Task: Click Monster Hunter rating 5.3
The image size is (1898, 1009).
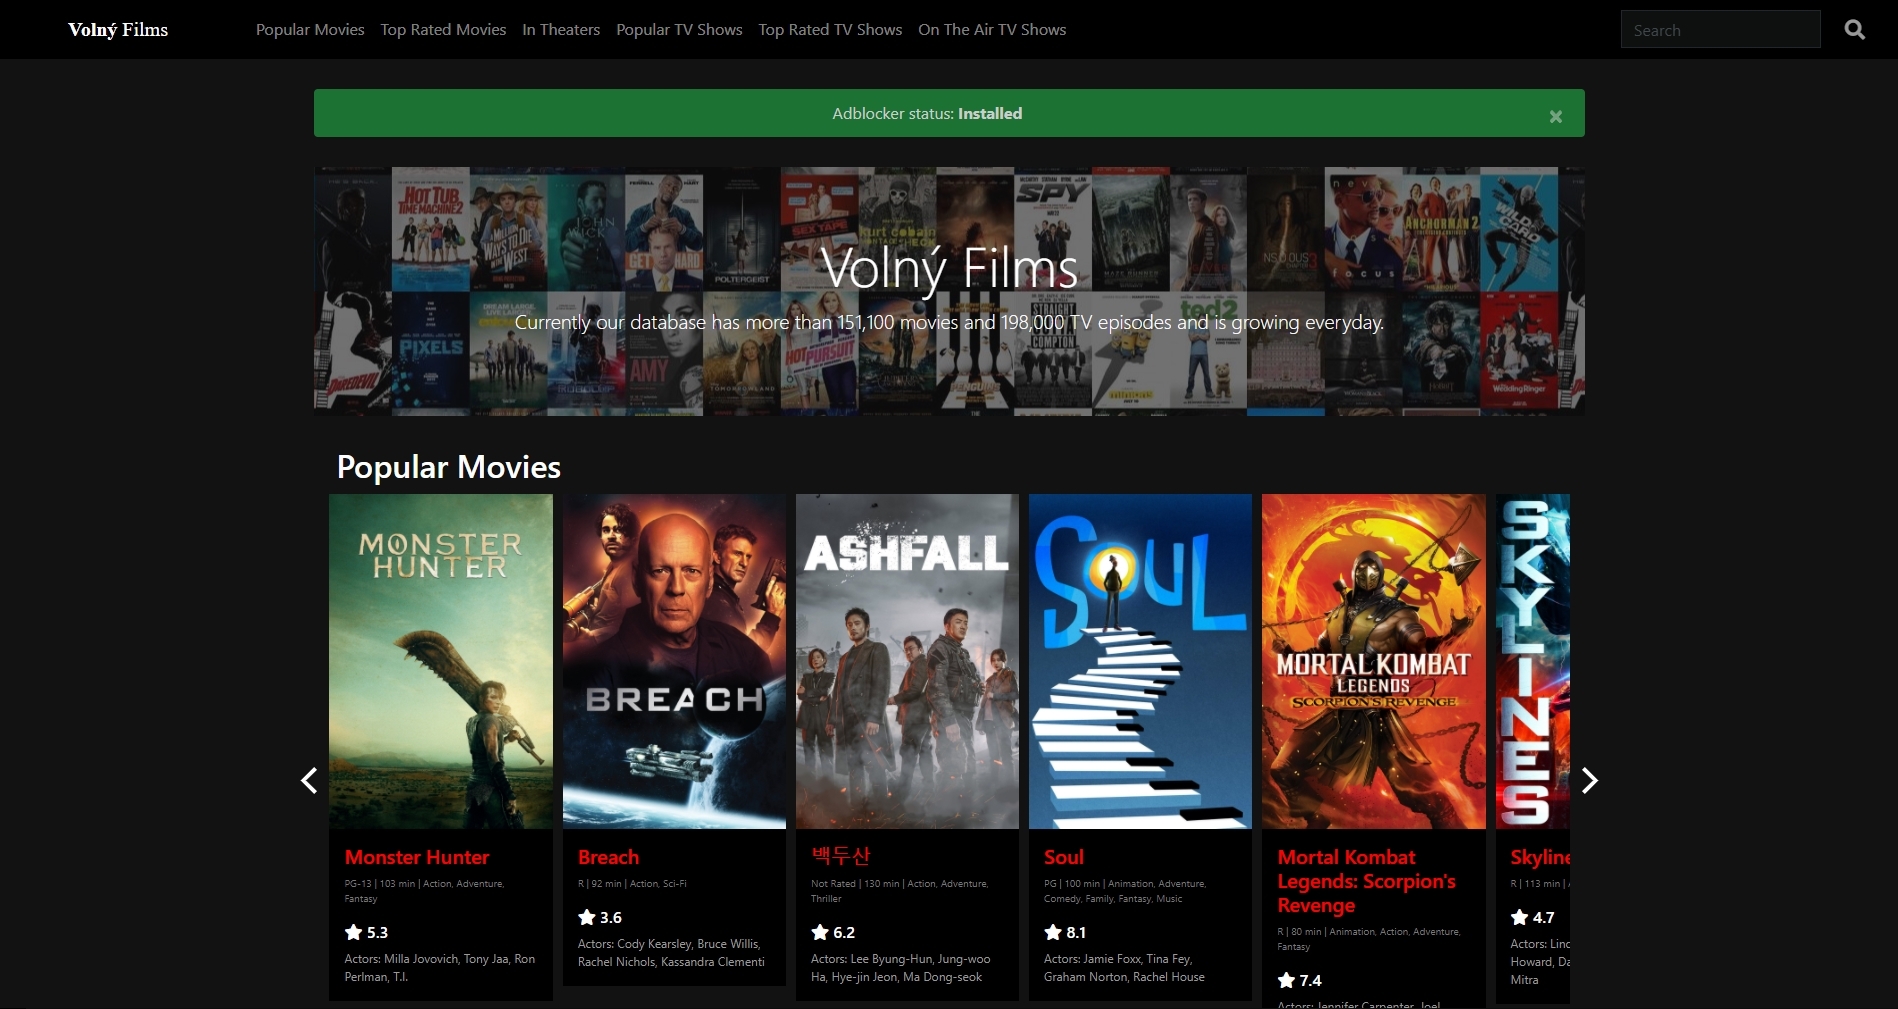Action: point(377,932)
